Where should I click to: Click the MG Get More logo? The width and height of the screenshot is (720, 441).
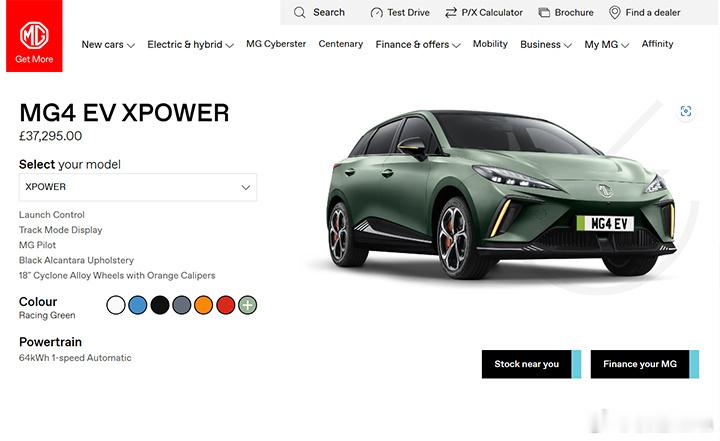(x=34, y=36)
